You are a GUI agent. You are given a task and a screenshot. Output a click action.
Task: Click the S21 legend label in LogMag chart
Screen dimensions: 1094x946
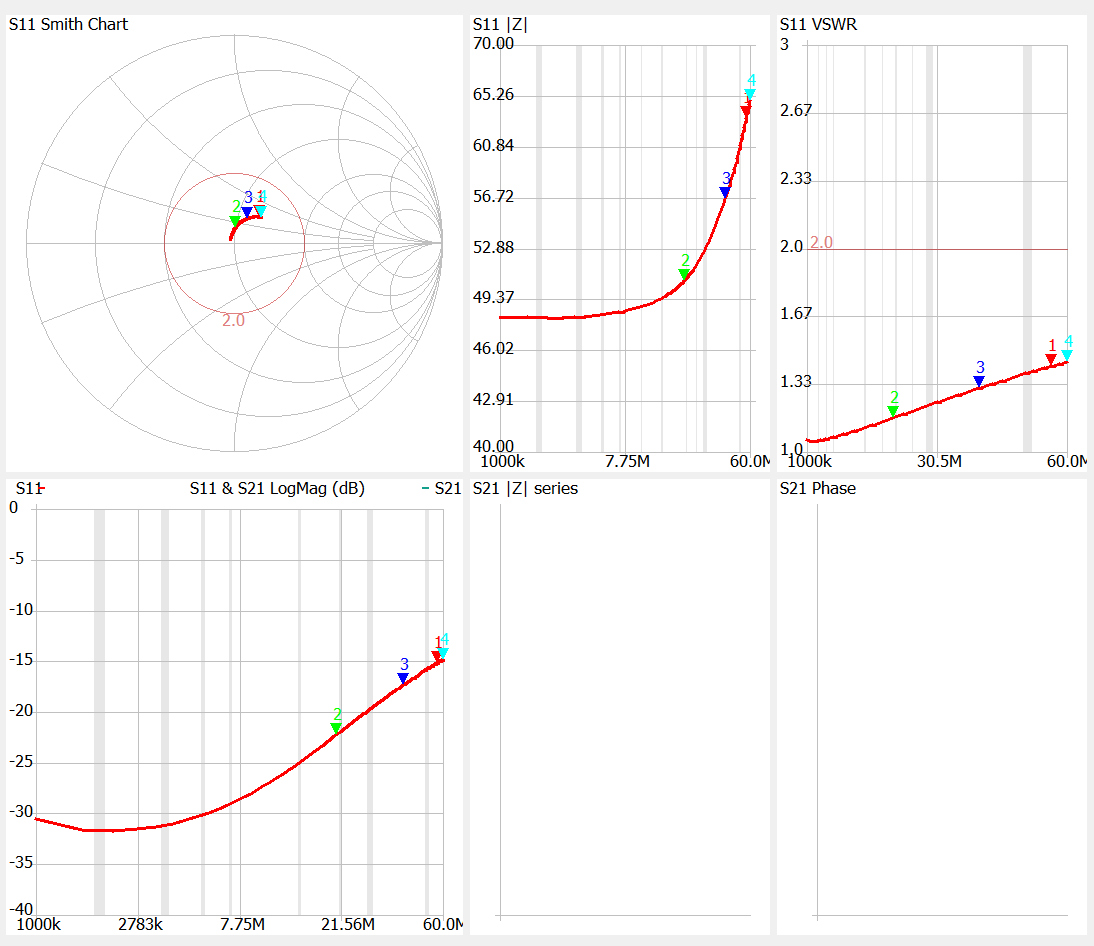coord(447,488)
